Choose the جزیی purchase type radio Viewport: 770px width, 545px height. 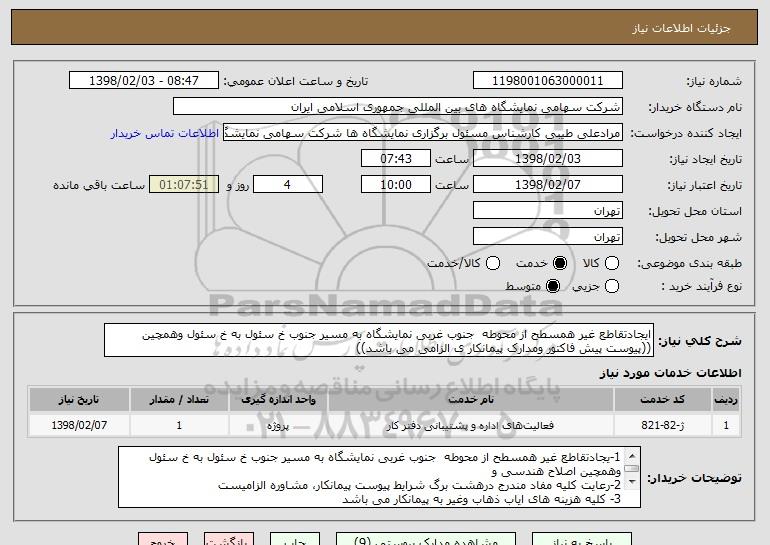tap(611, 286)
